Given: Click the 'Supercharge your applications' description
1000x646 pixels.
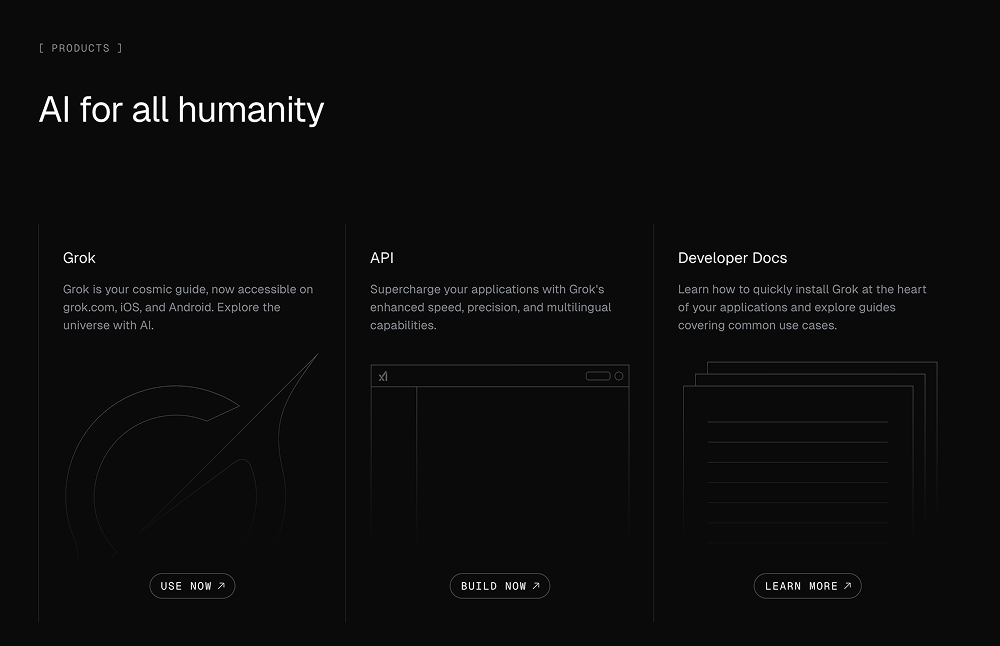Looking at the screenshot, I should 490,307.
